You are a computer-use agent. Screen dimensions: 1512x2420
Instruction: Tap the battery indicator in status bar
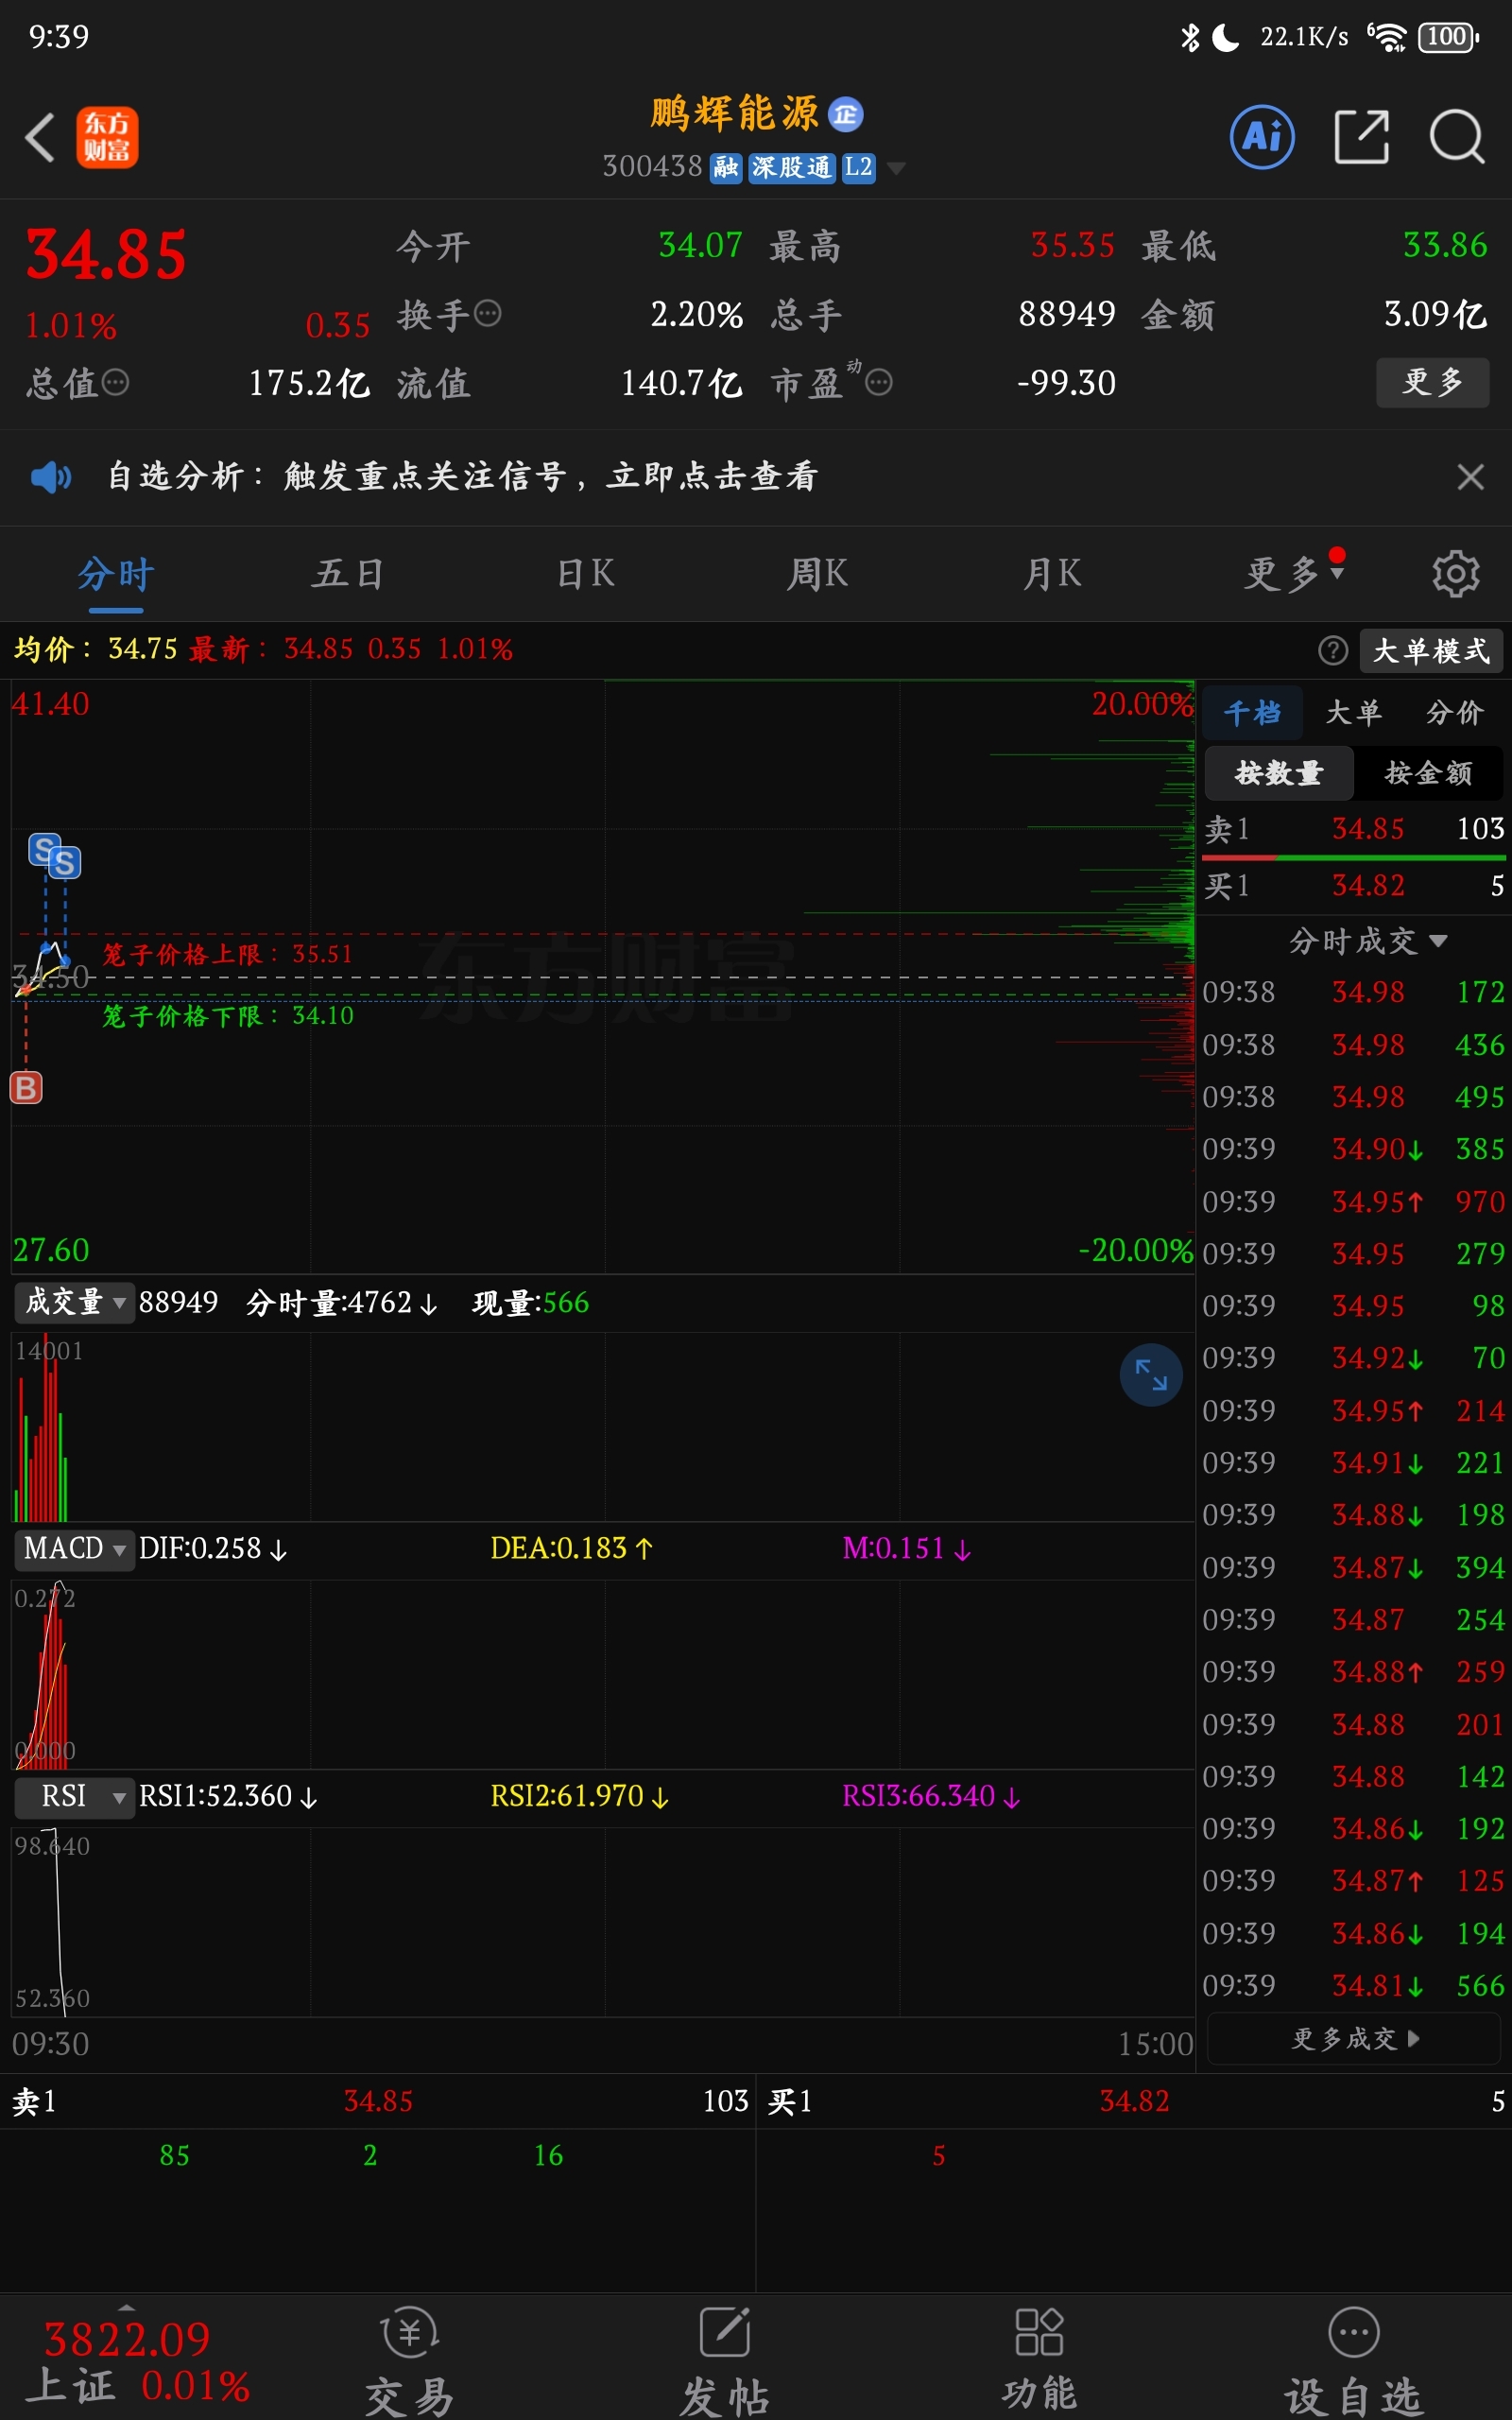click(1448, 37)
